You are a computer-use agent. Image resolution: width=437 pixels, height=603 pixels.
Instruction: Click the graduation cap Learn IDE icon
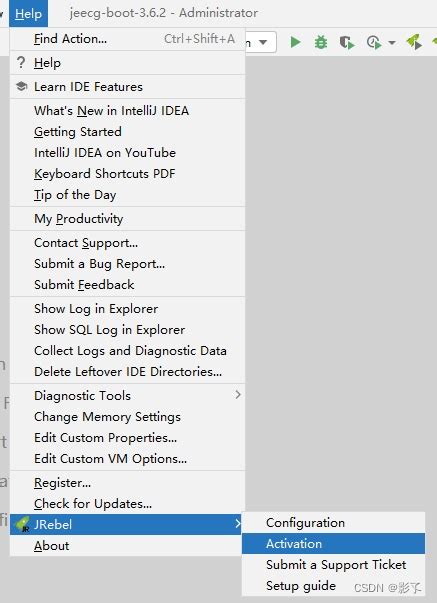22,86
